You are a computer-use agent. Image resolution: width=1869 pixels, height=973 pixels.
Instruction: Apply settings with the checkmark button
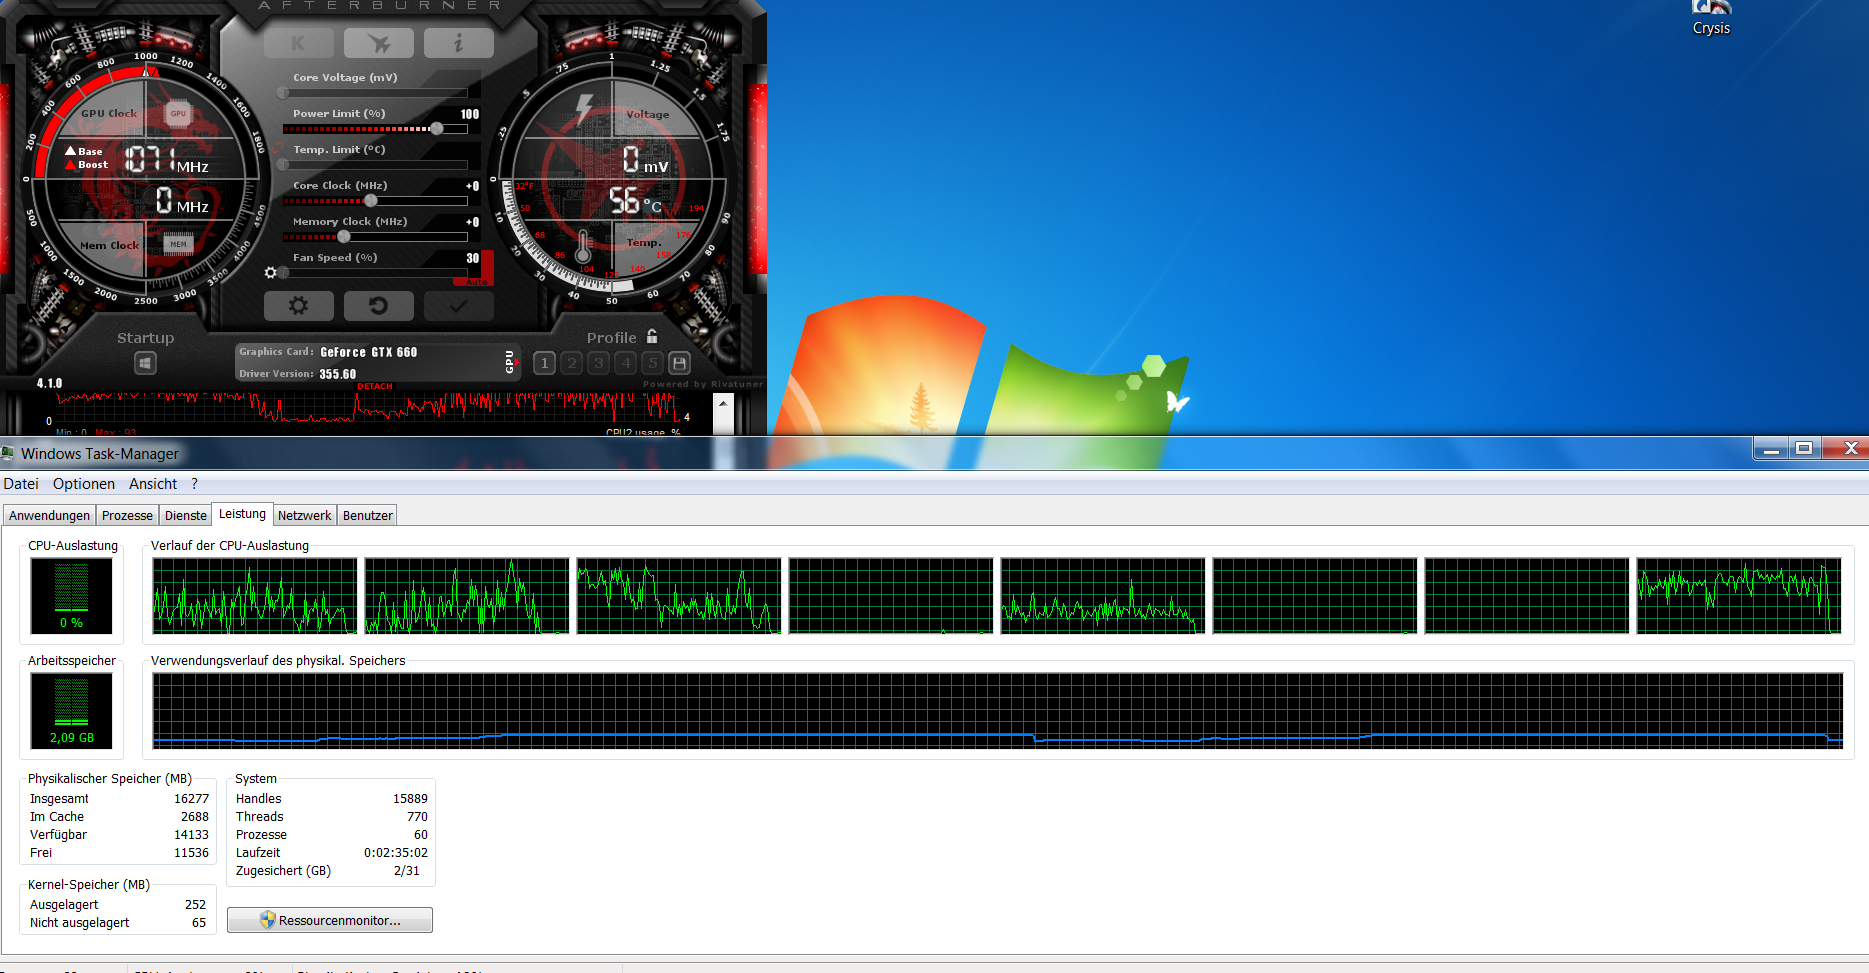(x=458, y=305)
